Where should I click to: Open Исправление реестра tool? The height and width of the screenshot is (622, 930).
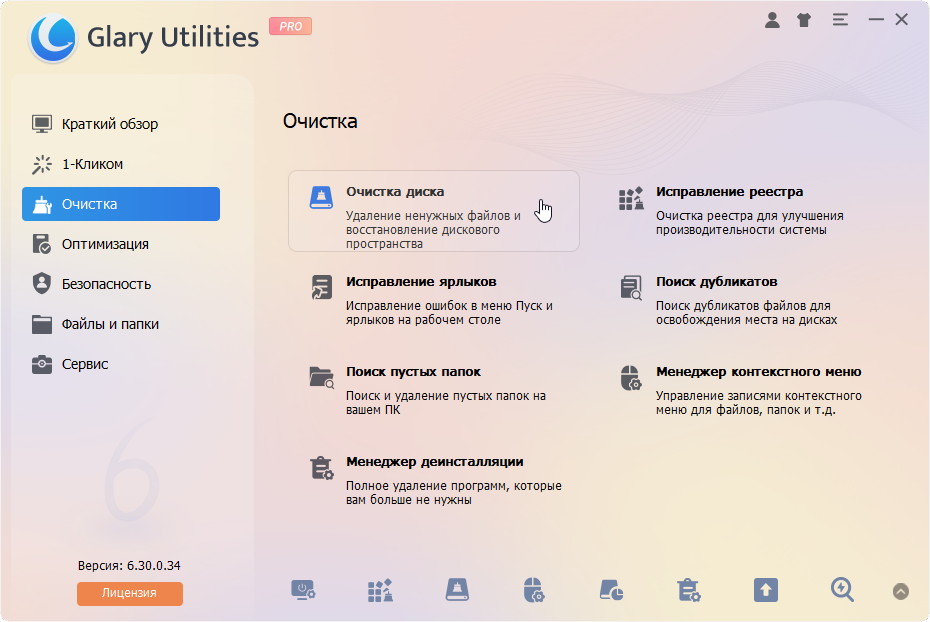(743, 211)
